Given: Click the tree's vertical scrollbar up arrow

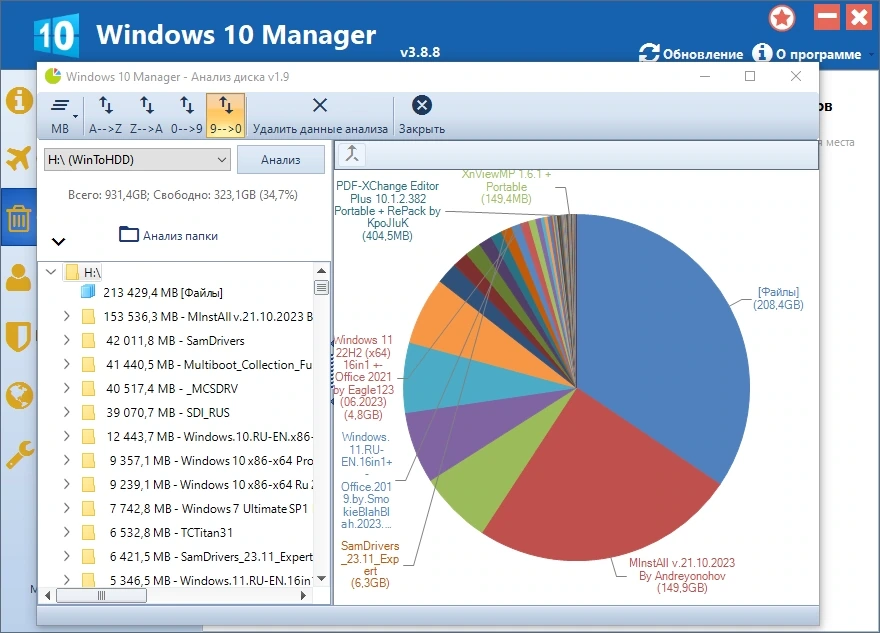Looking at the screenshot, I should [x=322, y=271].
